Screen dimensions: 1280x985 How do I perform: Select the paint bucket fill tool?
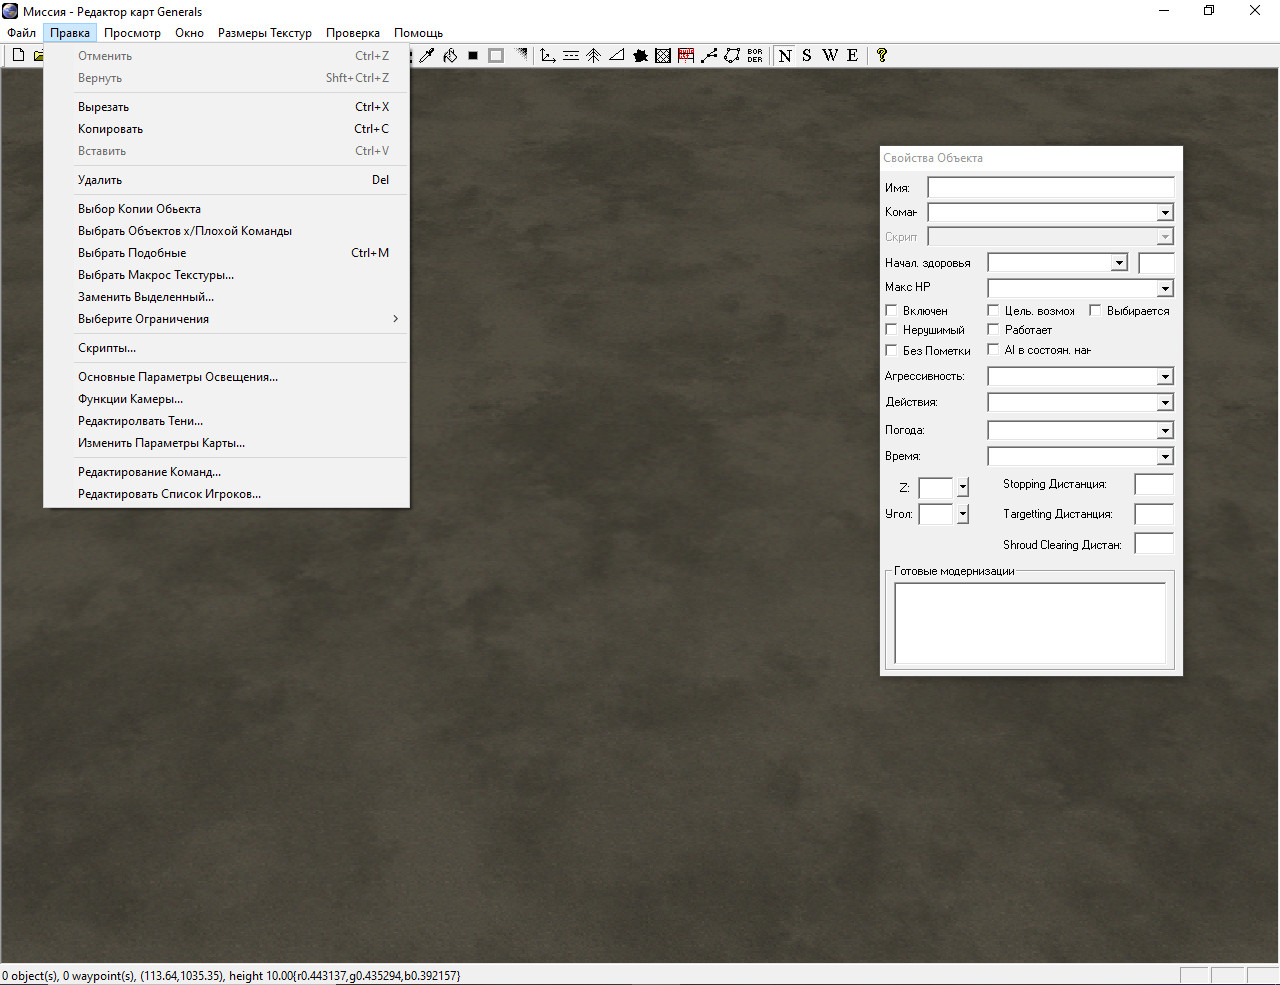(450, 56)
